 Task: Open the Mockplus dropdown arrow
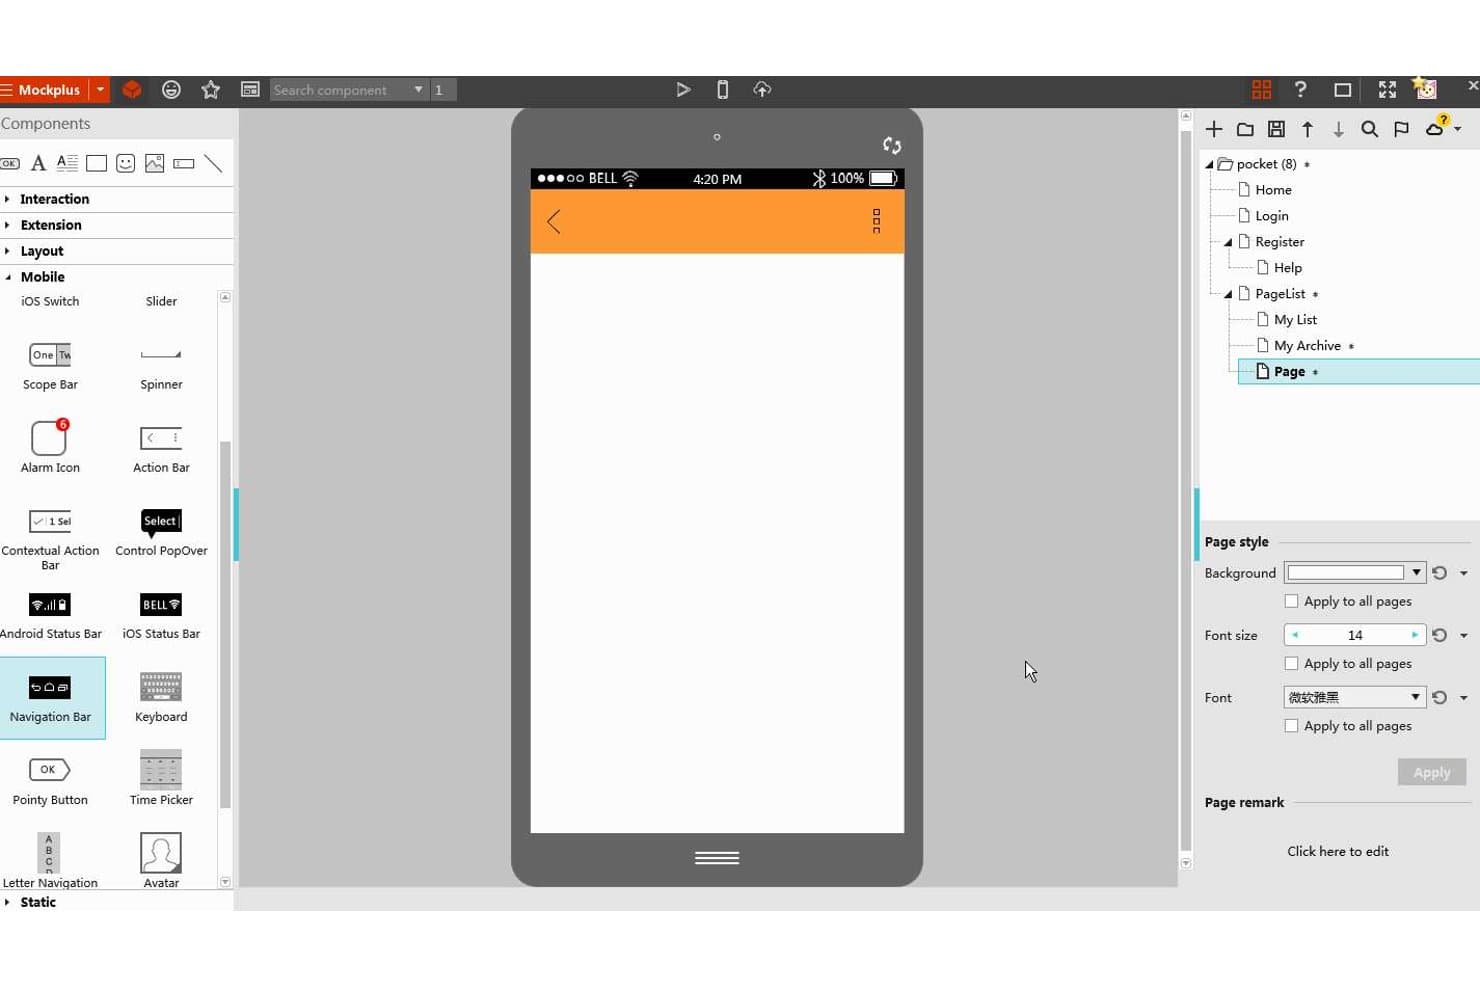(100, 90)
